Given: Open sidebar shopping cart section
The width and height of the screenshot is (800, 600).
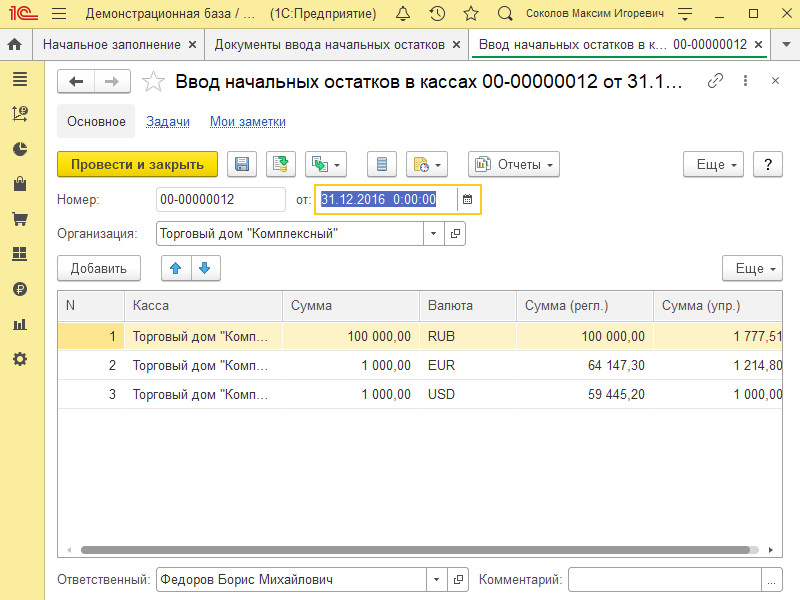Looking at the screenshot, I should 19,219.
